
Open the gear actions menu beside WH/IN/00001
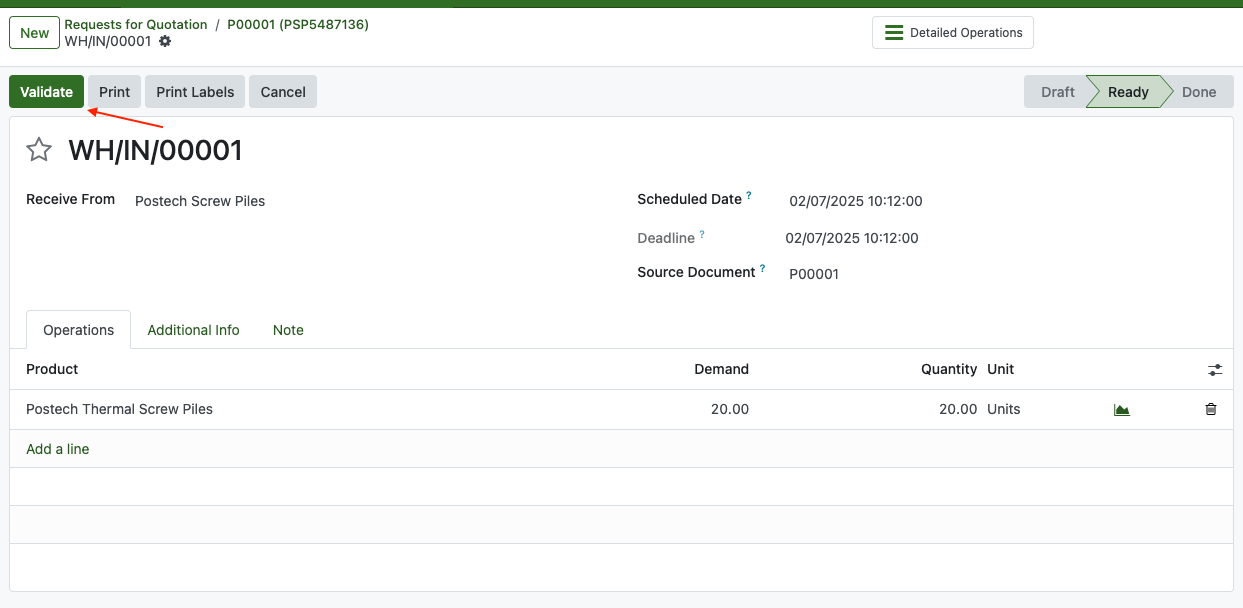[165, 41]
